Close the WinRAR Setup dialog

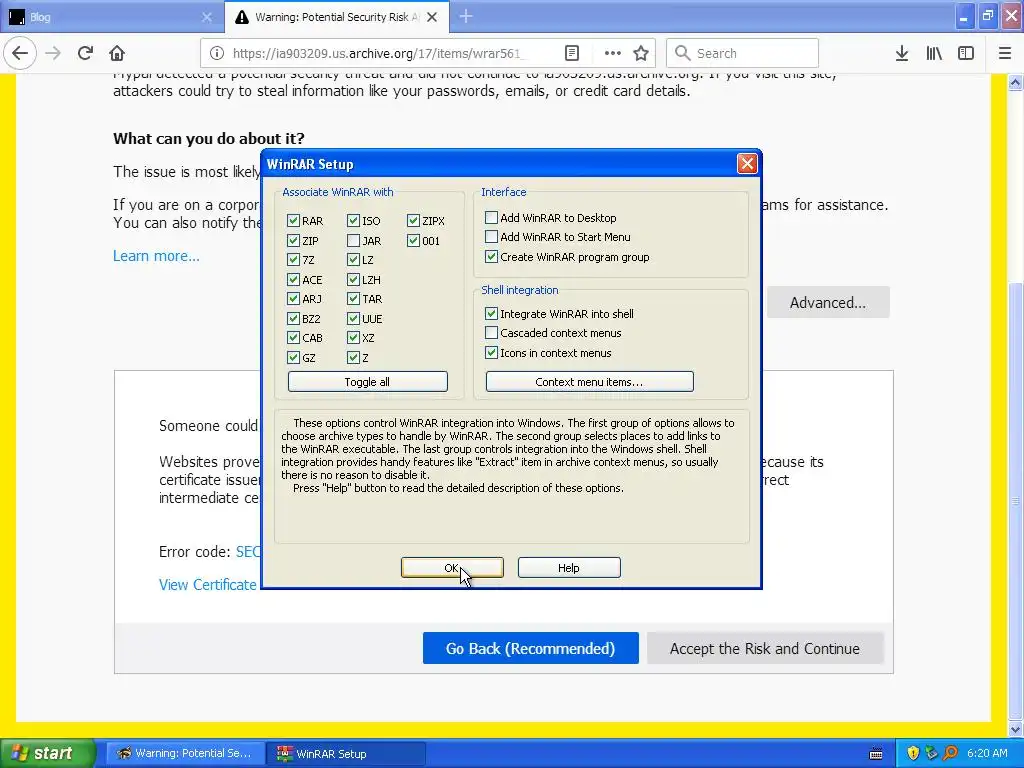tap(746, 163)
